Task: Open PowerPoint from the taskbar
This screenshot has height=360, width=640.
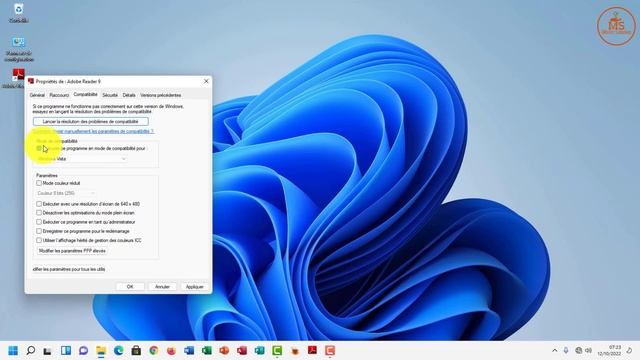Action: pyautogui.click(x=224, y=350)
